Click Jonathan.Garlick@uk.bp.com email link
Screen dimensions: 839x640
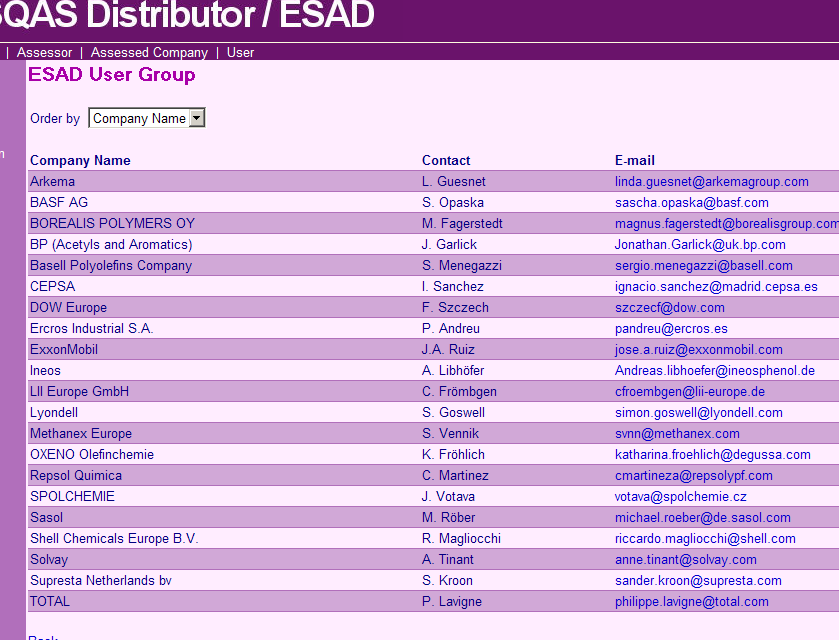pyautogui.click(x=700, y=245)
